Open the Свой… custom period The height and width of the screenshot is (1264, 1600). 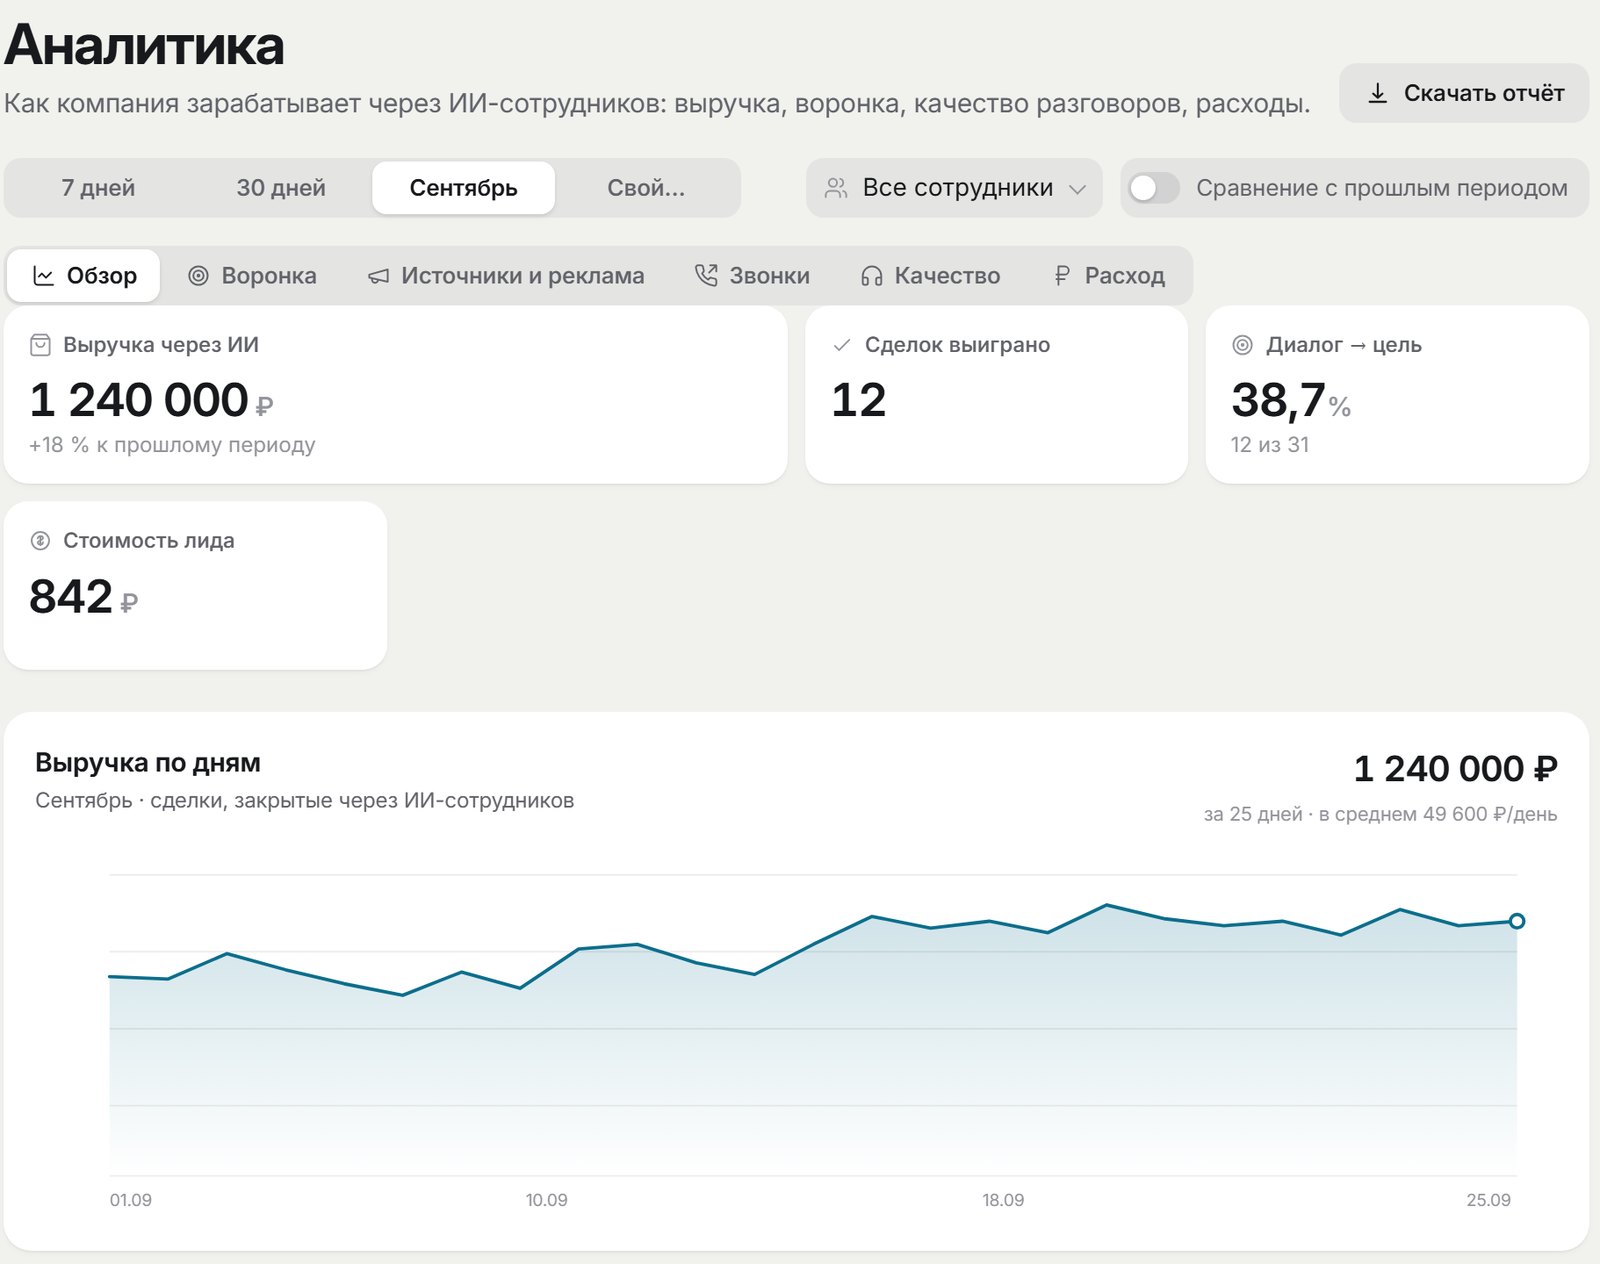(646, 188)
